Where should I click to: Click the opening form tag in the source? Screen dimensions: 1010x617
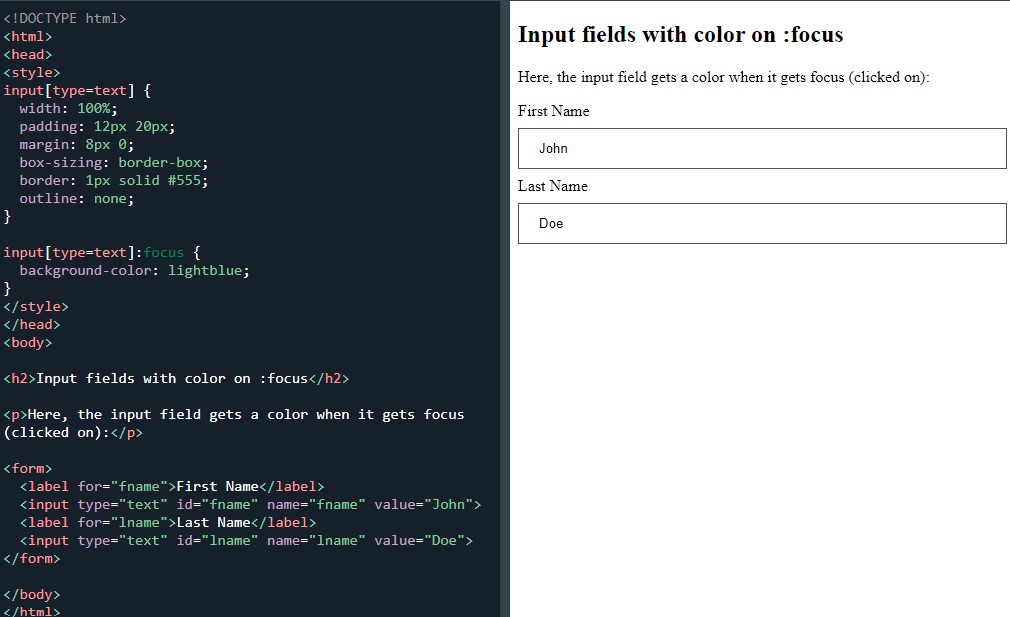pos(30,468)
